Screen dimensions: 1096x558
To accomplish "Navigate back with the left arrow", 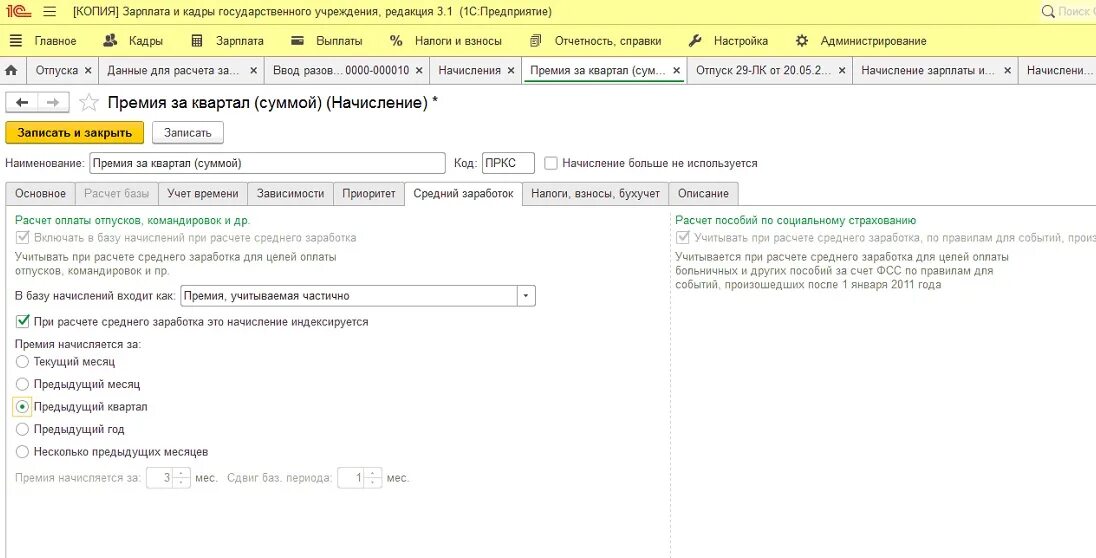I will click(x=22, y=103).
